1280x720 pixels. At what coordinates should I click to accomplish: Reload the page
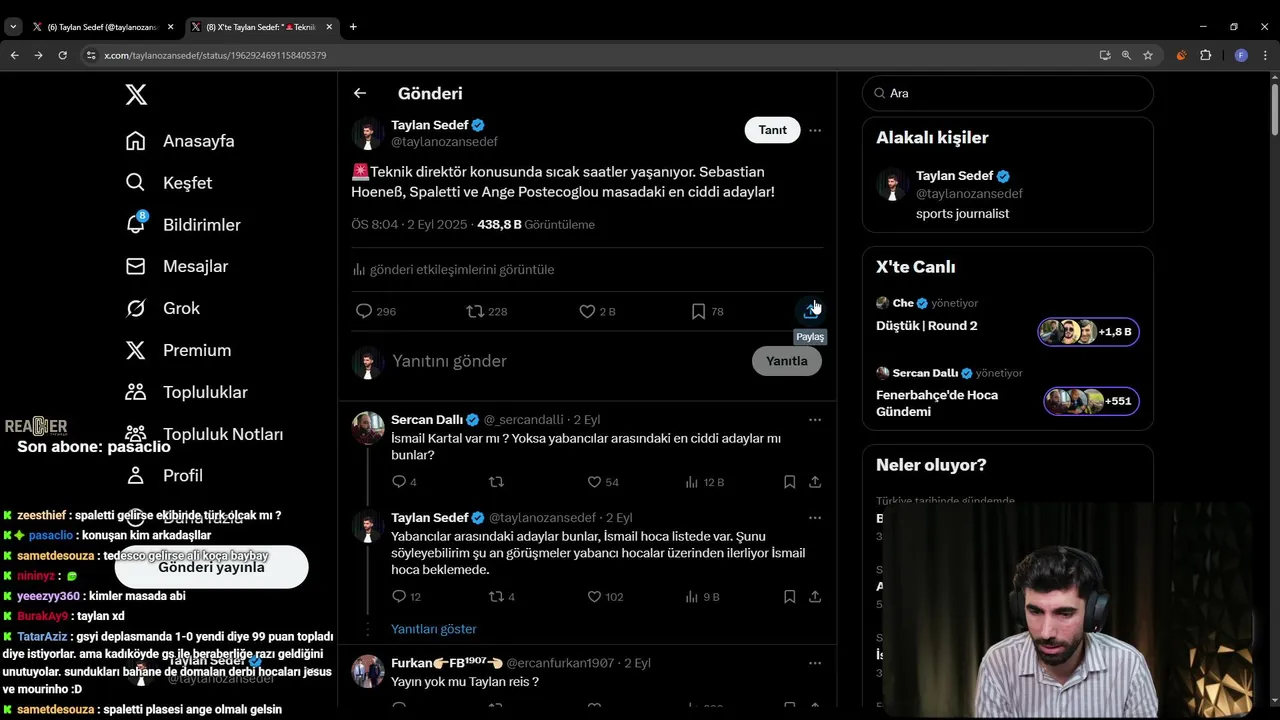point(62,55)
